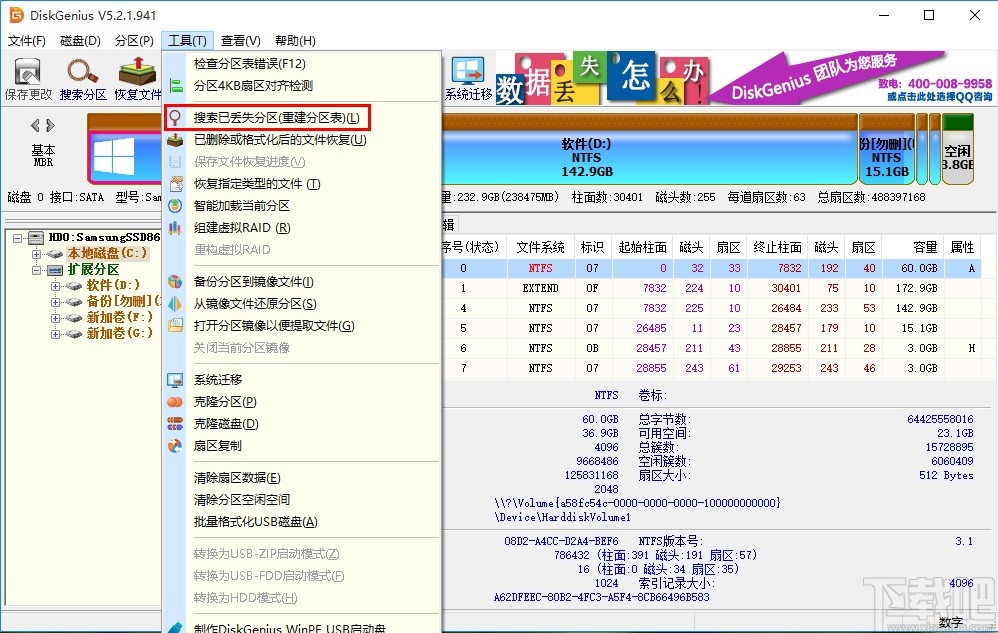Click previous disk left arrow
998x633 pixels.
tap(35, 125)
